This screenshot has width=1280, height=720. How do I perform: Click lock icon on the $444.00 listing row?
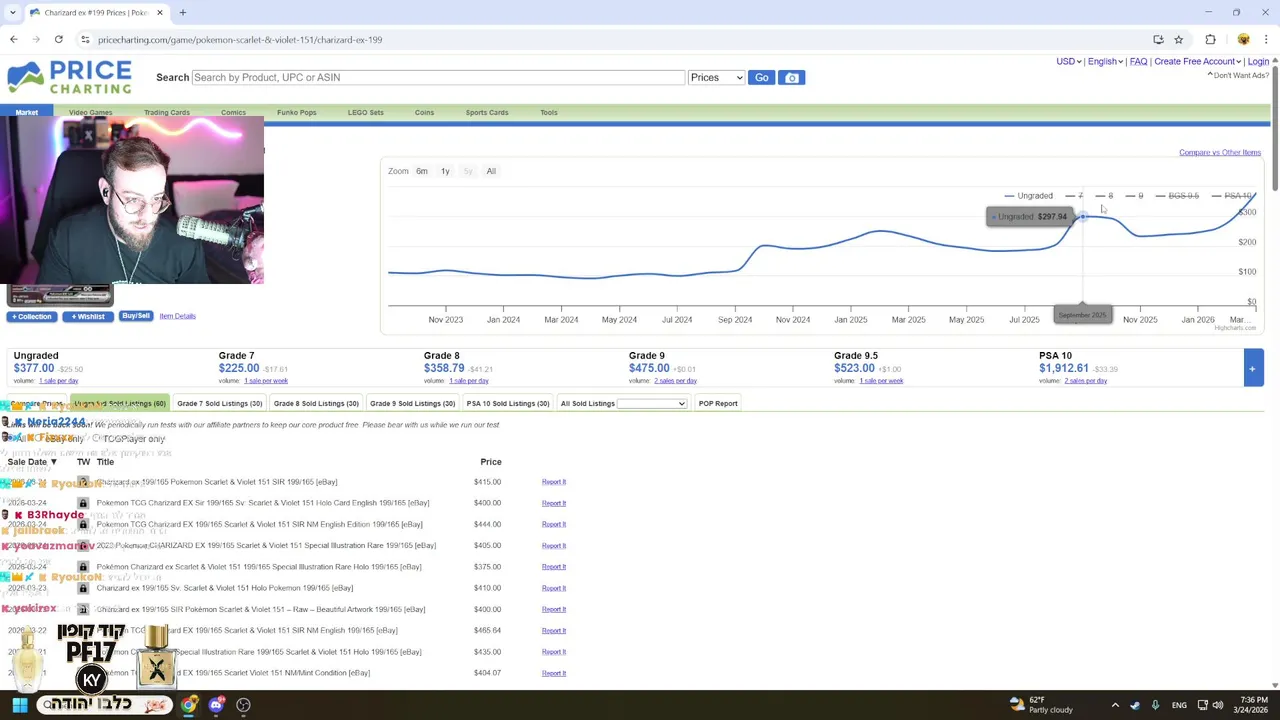(83, 524)
